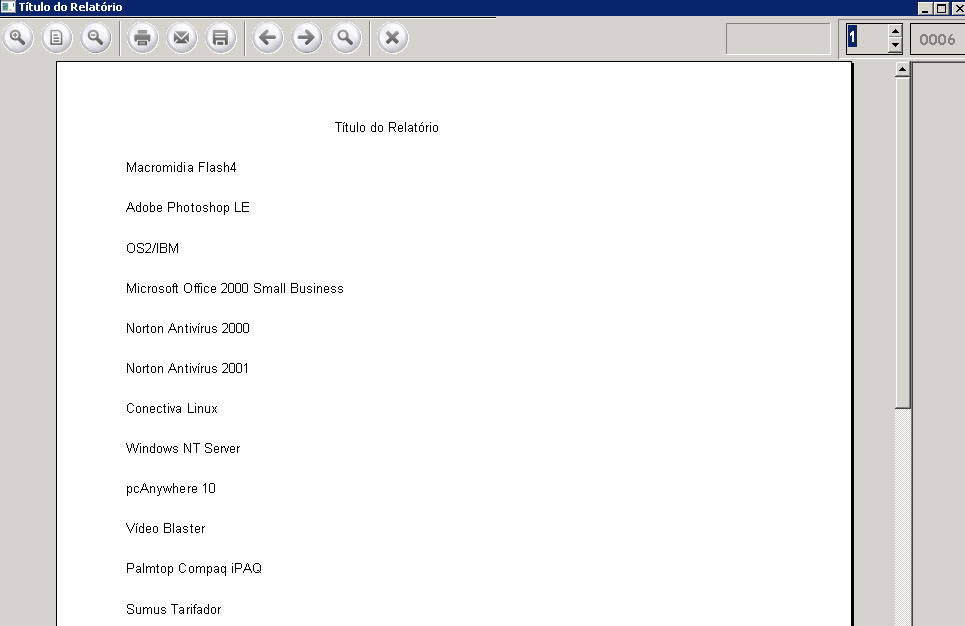Viewport: 965px width, 626px height.
Task: Click the report heading Título do Relatório
Action: click(386, 127)
